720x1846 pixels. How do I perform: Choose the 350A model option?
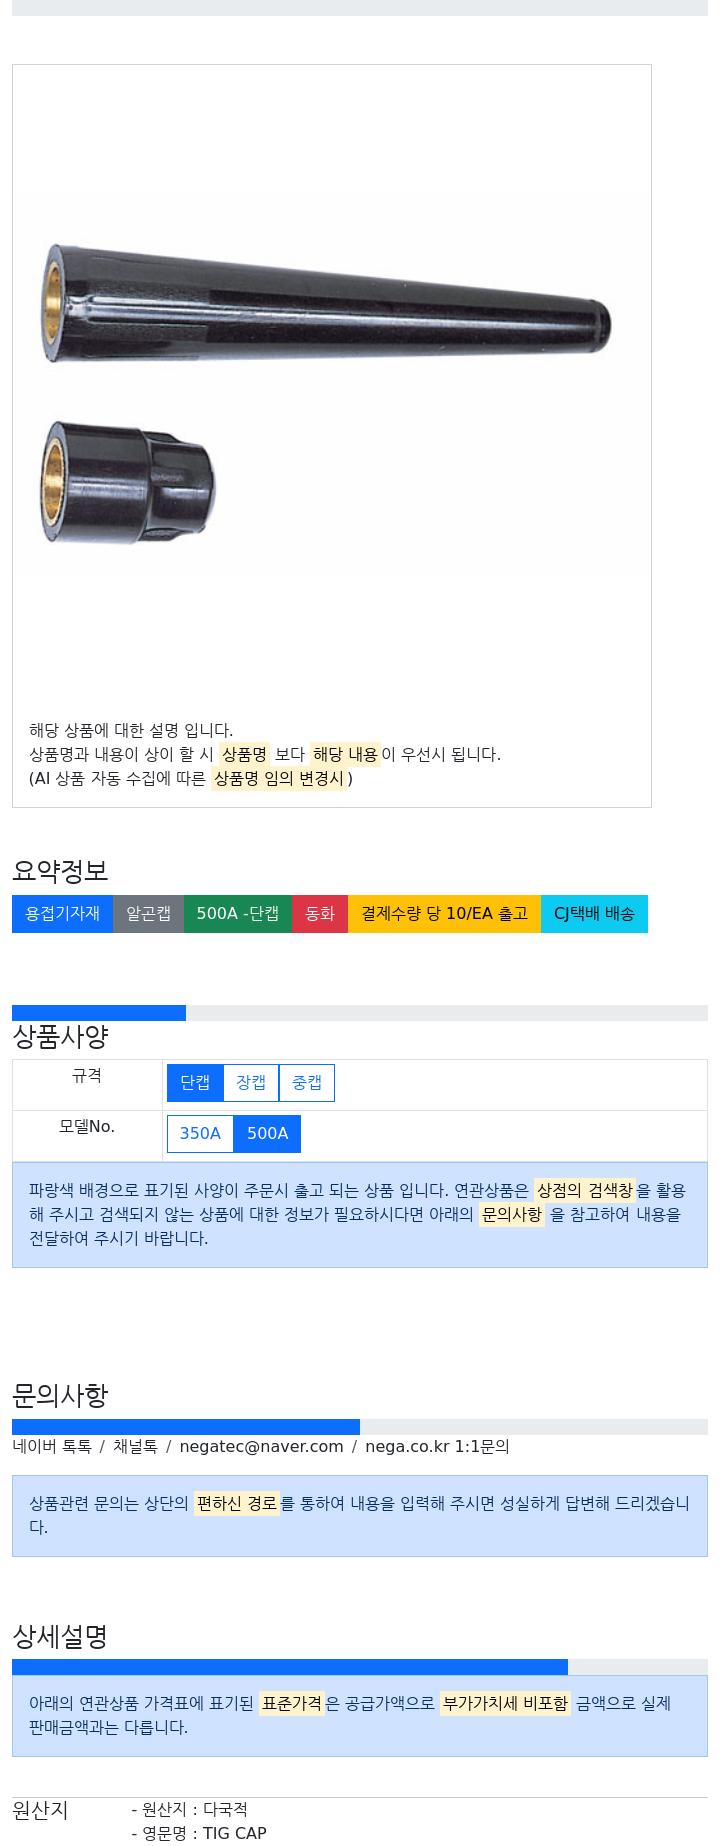200,1134
